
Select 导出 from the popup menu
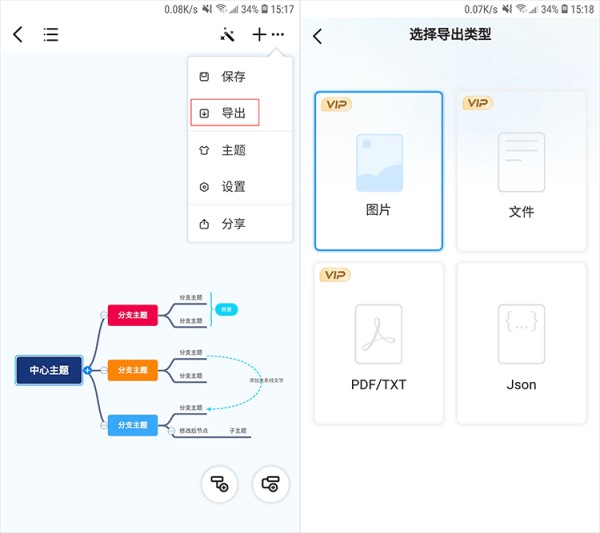240,113
